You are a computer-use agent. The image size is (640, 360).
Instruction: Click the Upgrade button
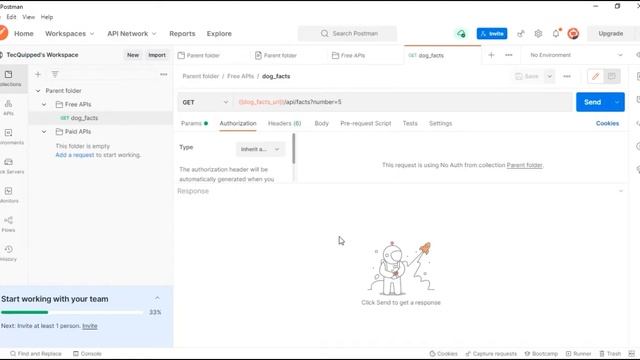611,33
